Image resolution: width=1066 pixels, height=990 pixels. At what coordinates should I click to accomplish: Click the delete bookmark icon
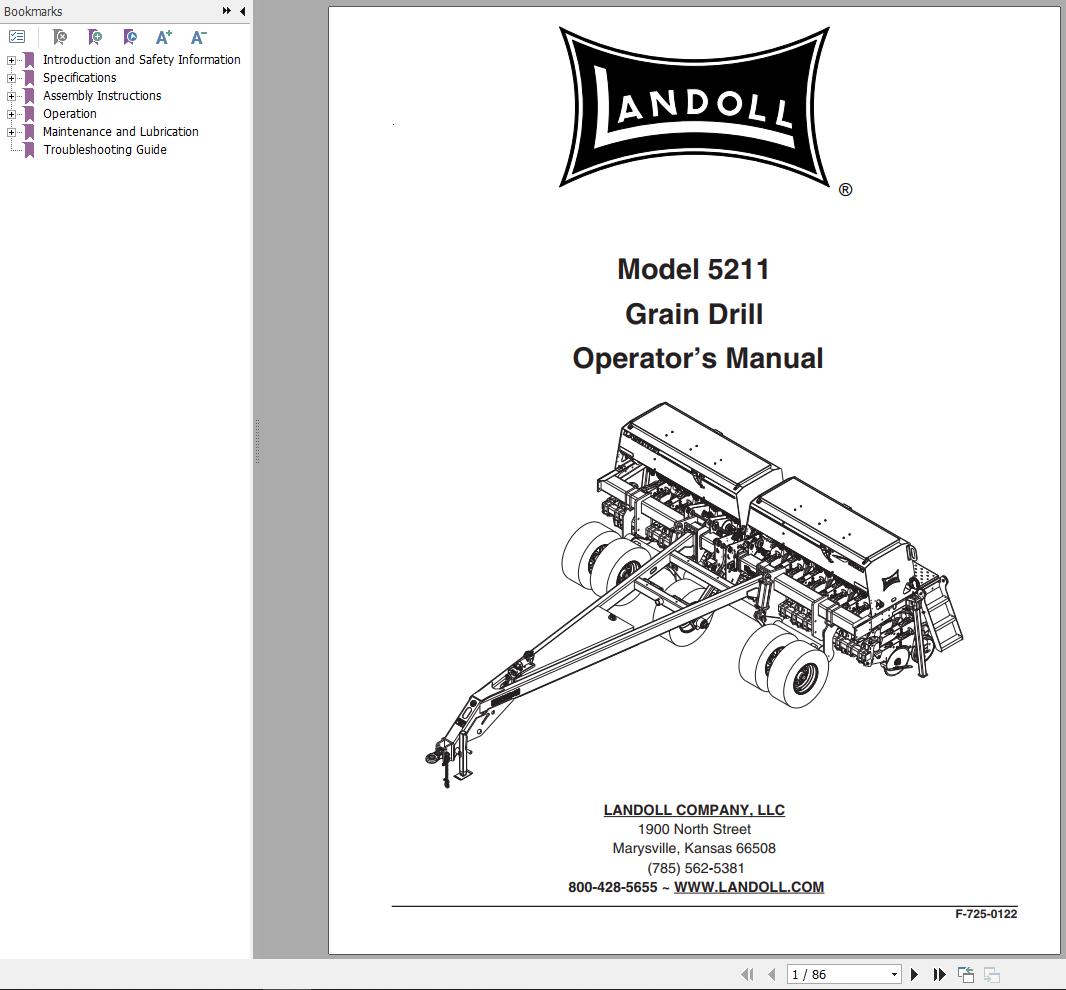click(x=60, y=36)
